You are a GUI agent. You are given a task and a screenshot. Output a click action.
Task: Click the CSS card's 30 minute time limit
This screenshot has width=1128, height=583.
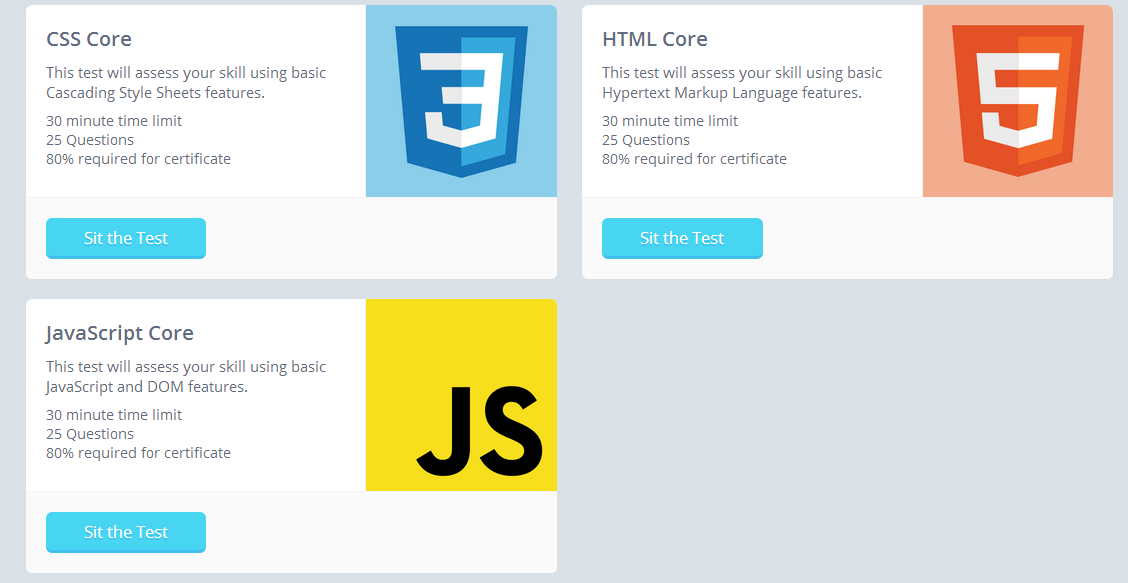[114, 121]
